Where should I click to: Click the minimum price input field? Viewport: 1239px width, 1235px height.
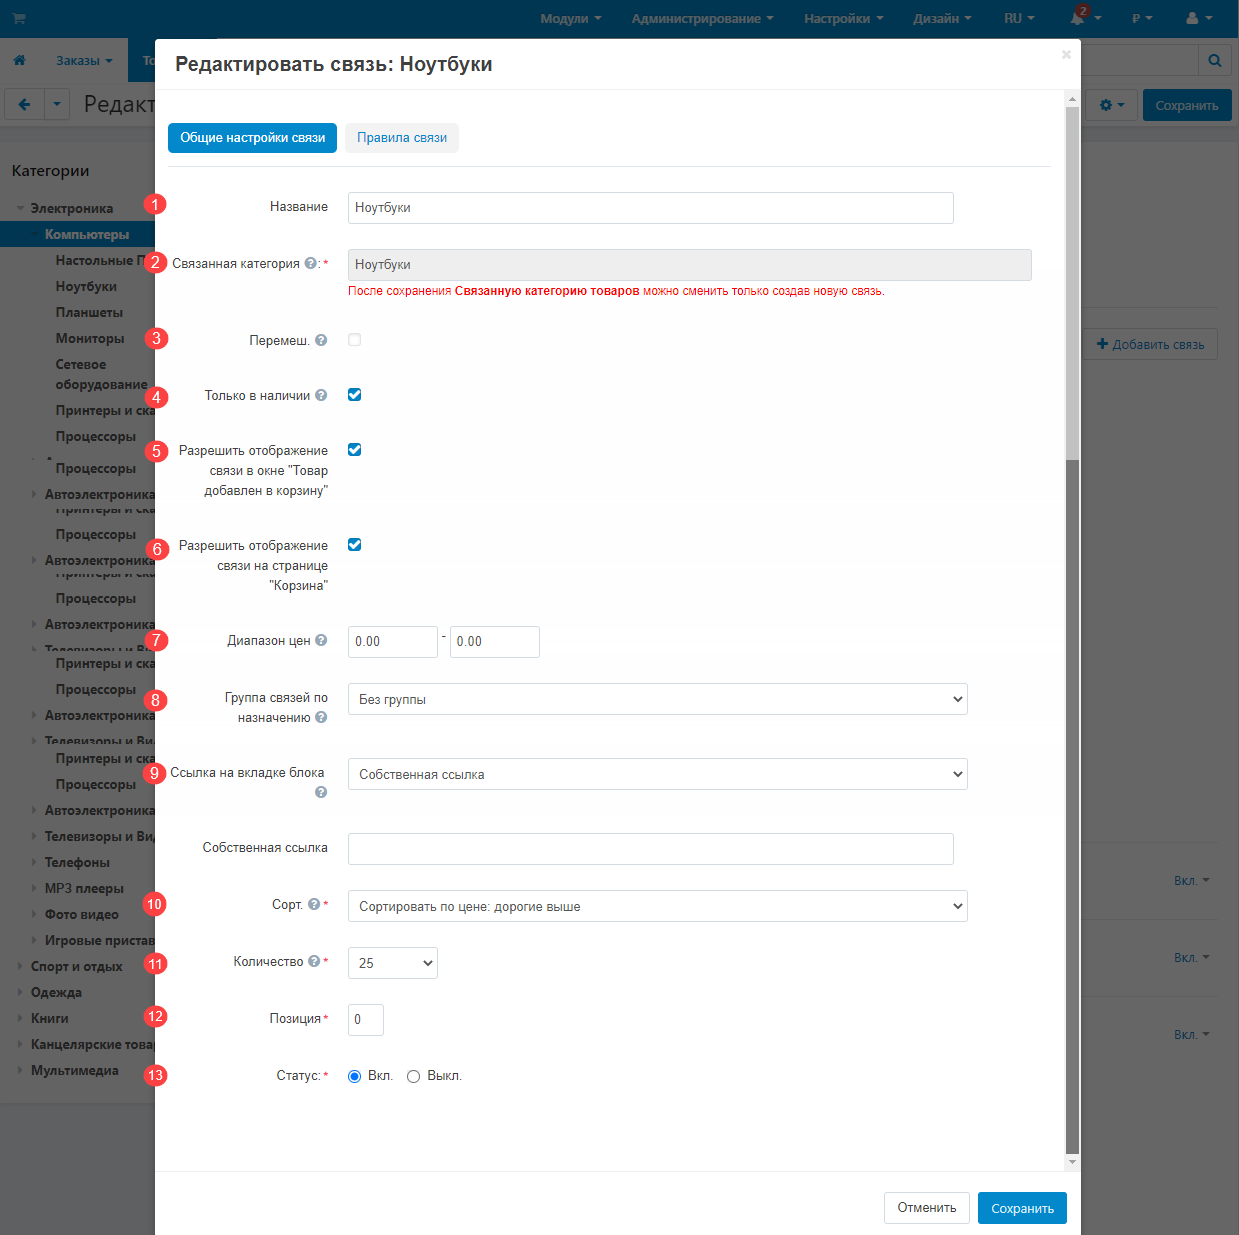(x=393, y=642)
